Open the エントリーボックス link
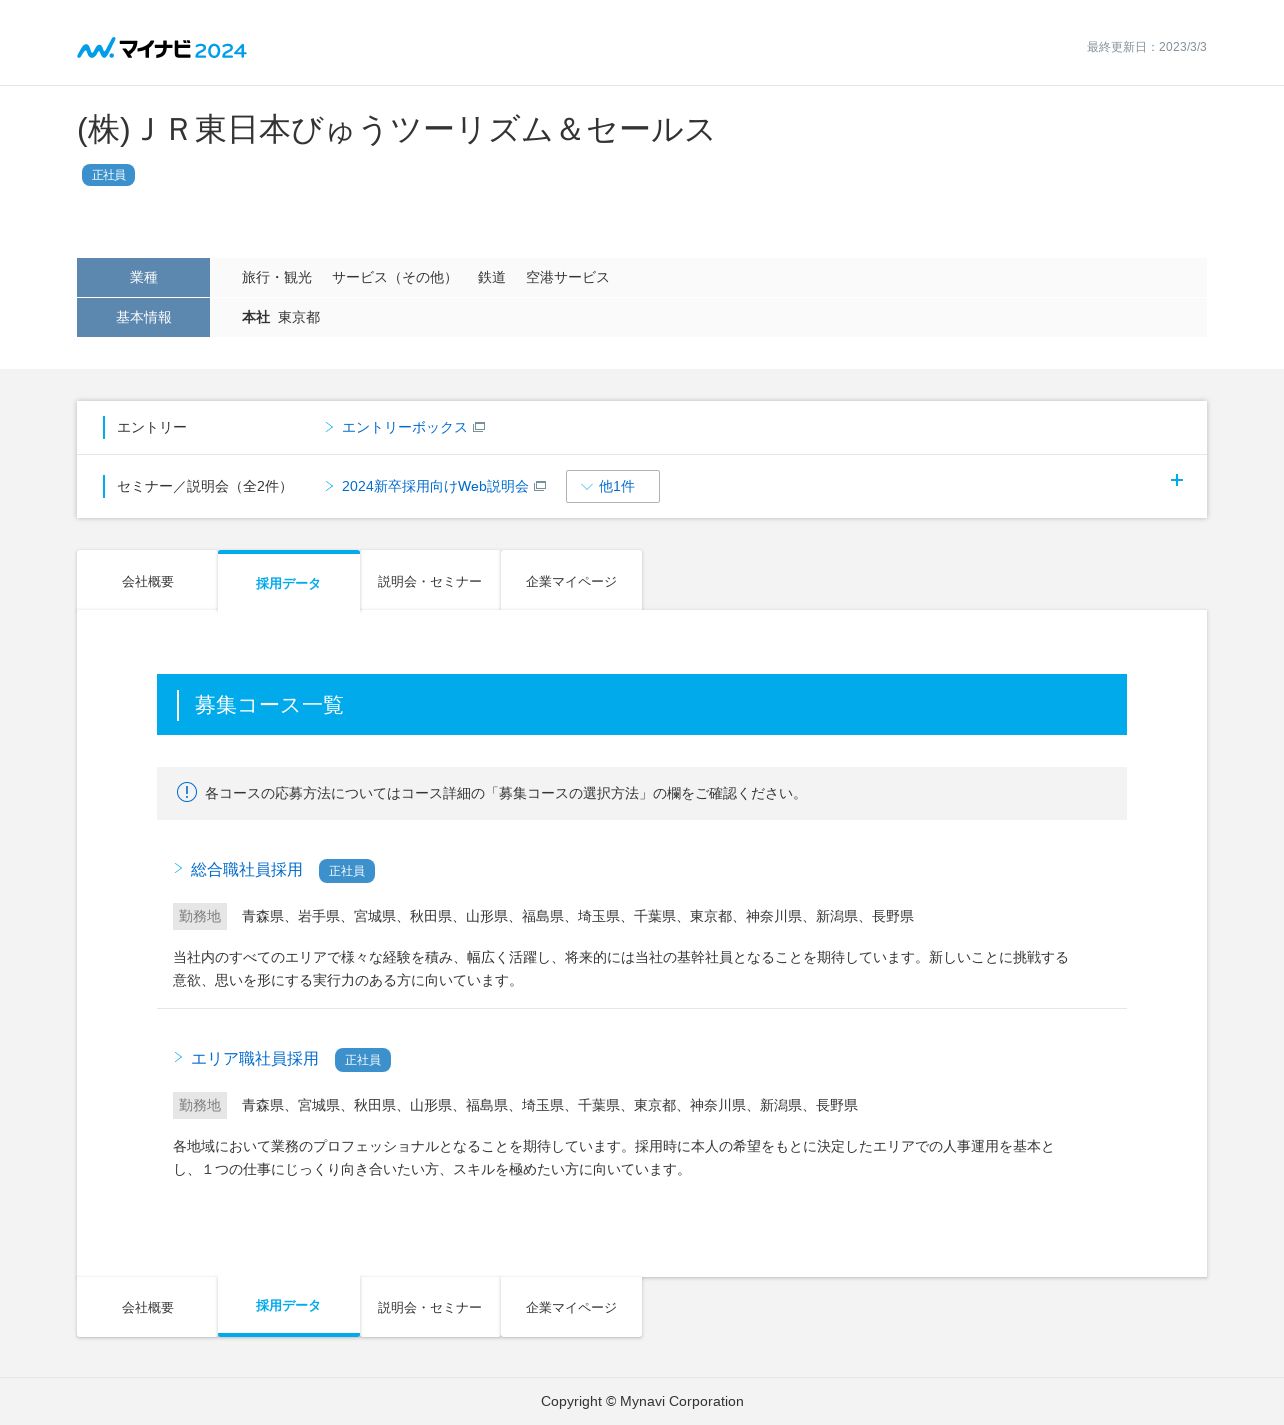Image resolution: width=1284 pixels, height=1425 pixels. pos(404,427)
